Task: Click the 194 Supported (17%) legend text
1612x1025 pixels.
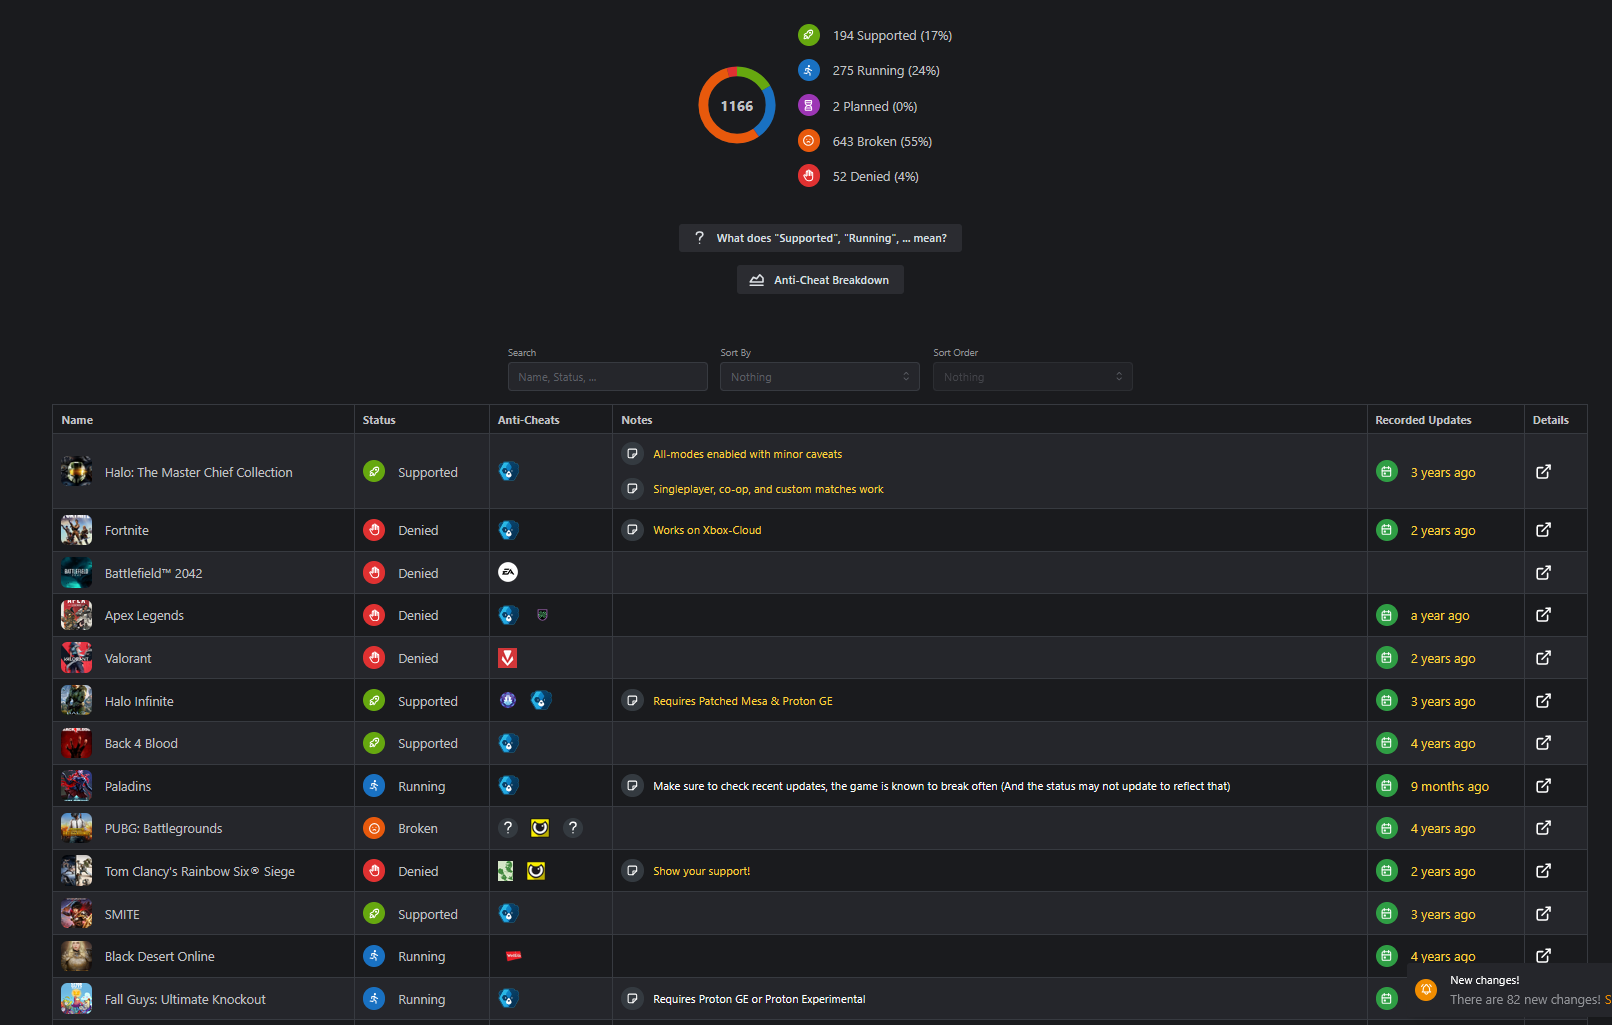Action: pyautogui.click(x=892, y=36)
